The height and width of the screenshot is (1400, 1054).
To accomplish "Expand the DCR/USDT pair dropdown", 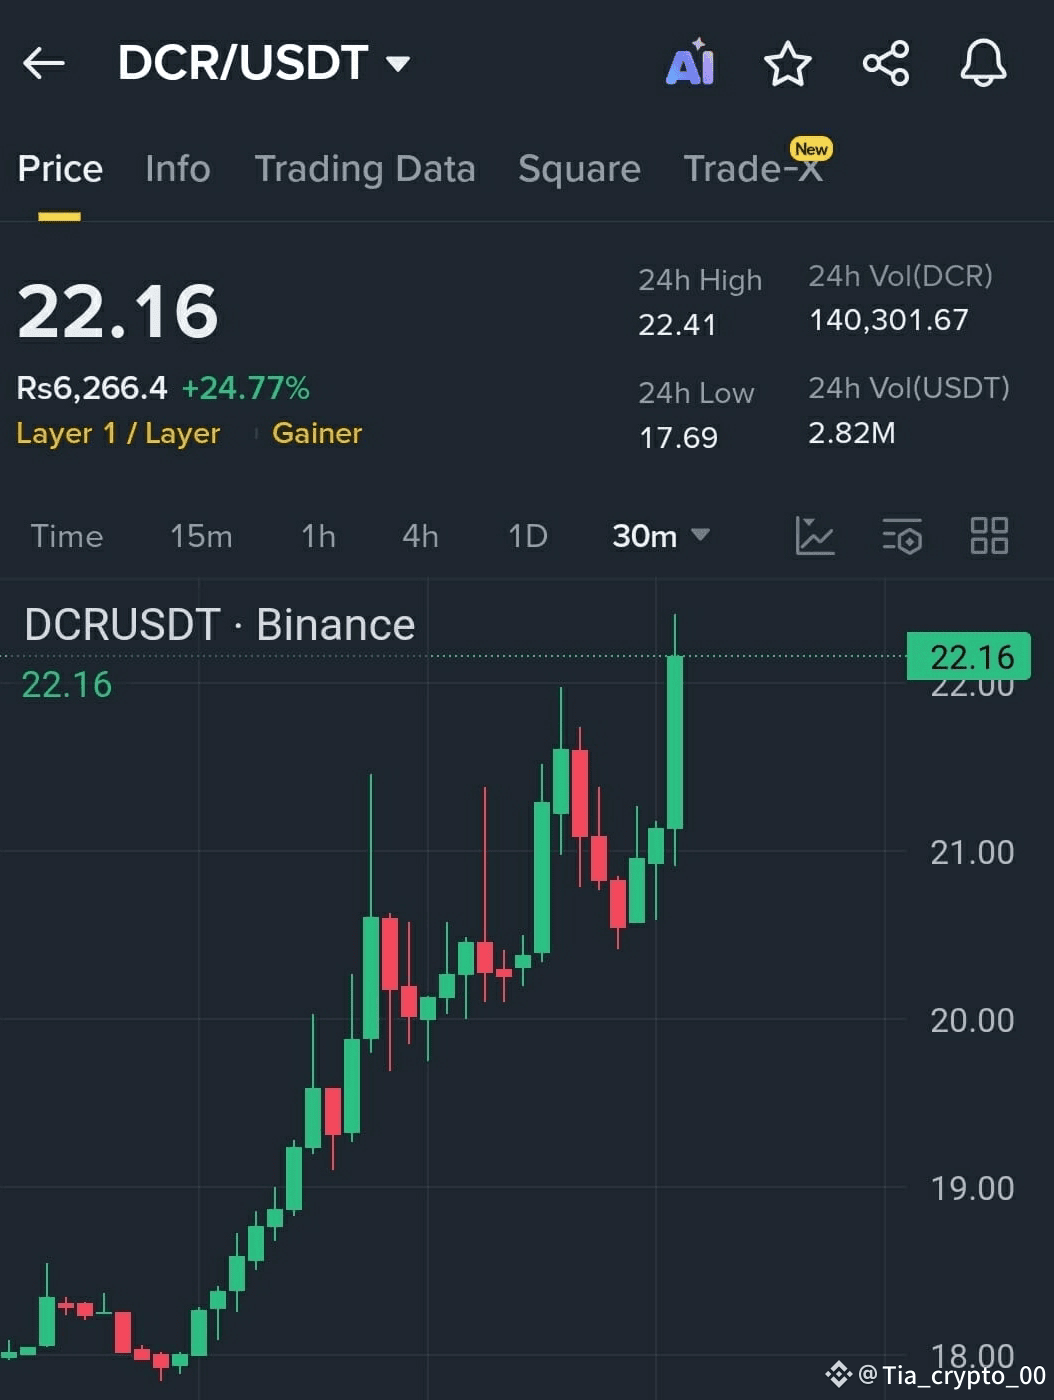I will [x=398, y=64].
